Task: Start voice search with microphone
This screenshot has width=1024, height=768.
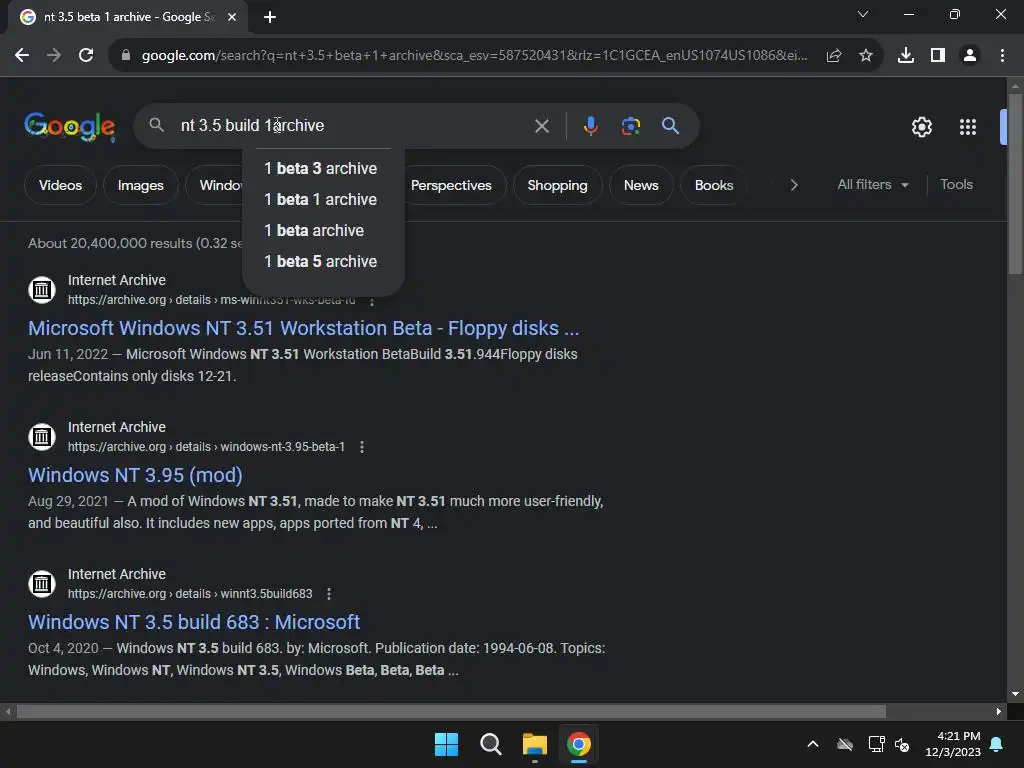Action: coord(590,126)
